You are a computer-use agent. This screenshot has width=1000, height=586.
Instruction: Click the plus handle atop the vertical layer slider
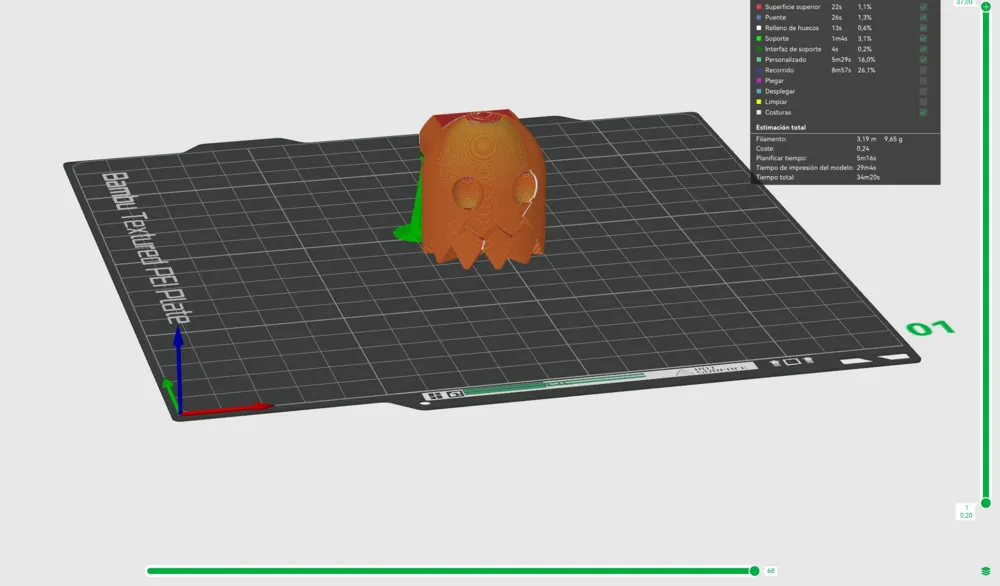click(986, 6)
